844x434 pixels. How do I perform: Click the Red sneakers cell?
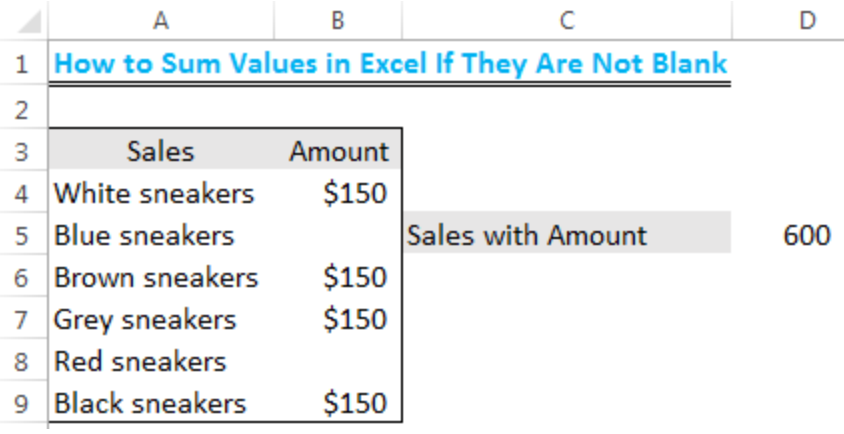tap(141, 362)
